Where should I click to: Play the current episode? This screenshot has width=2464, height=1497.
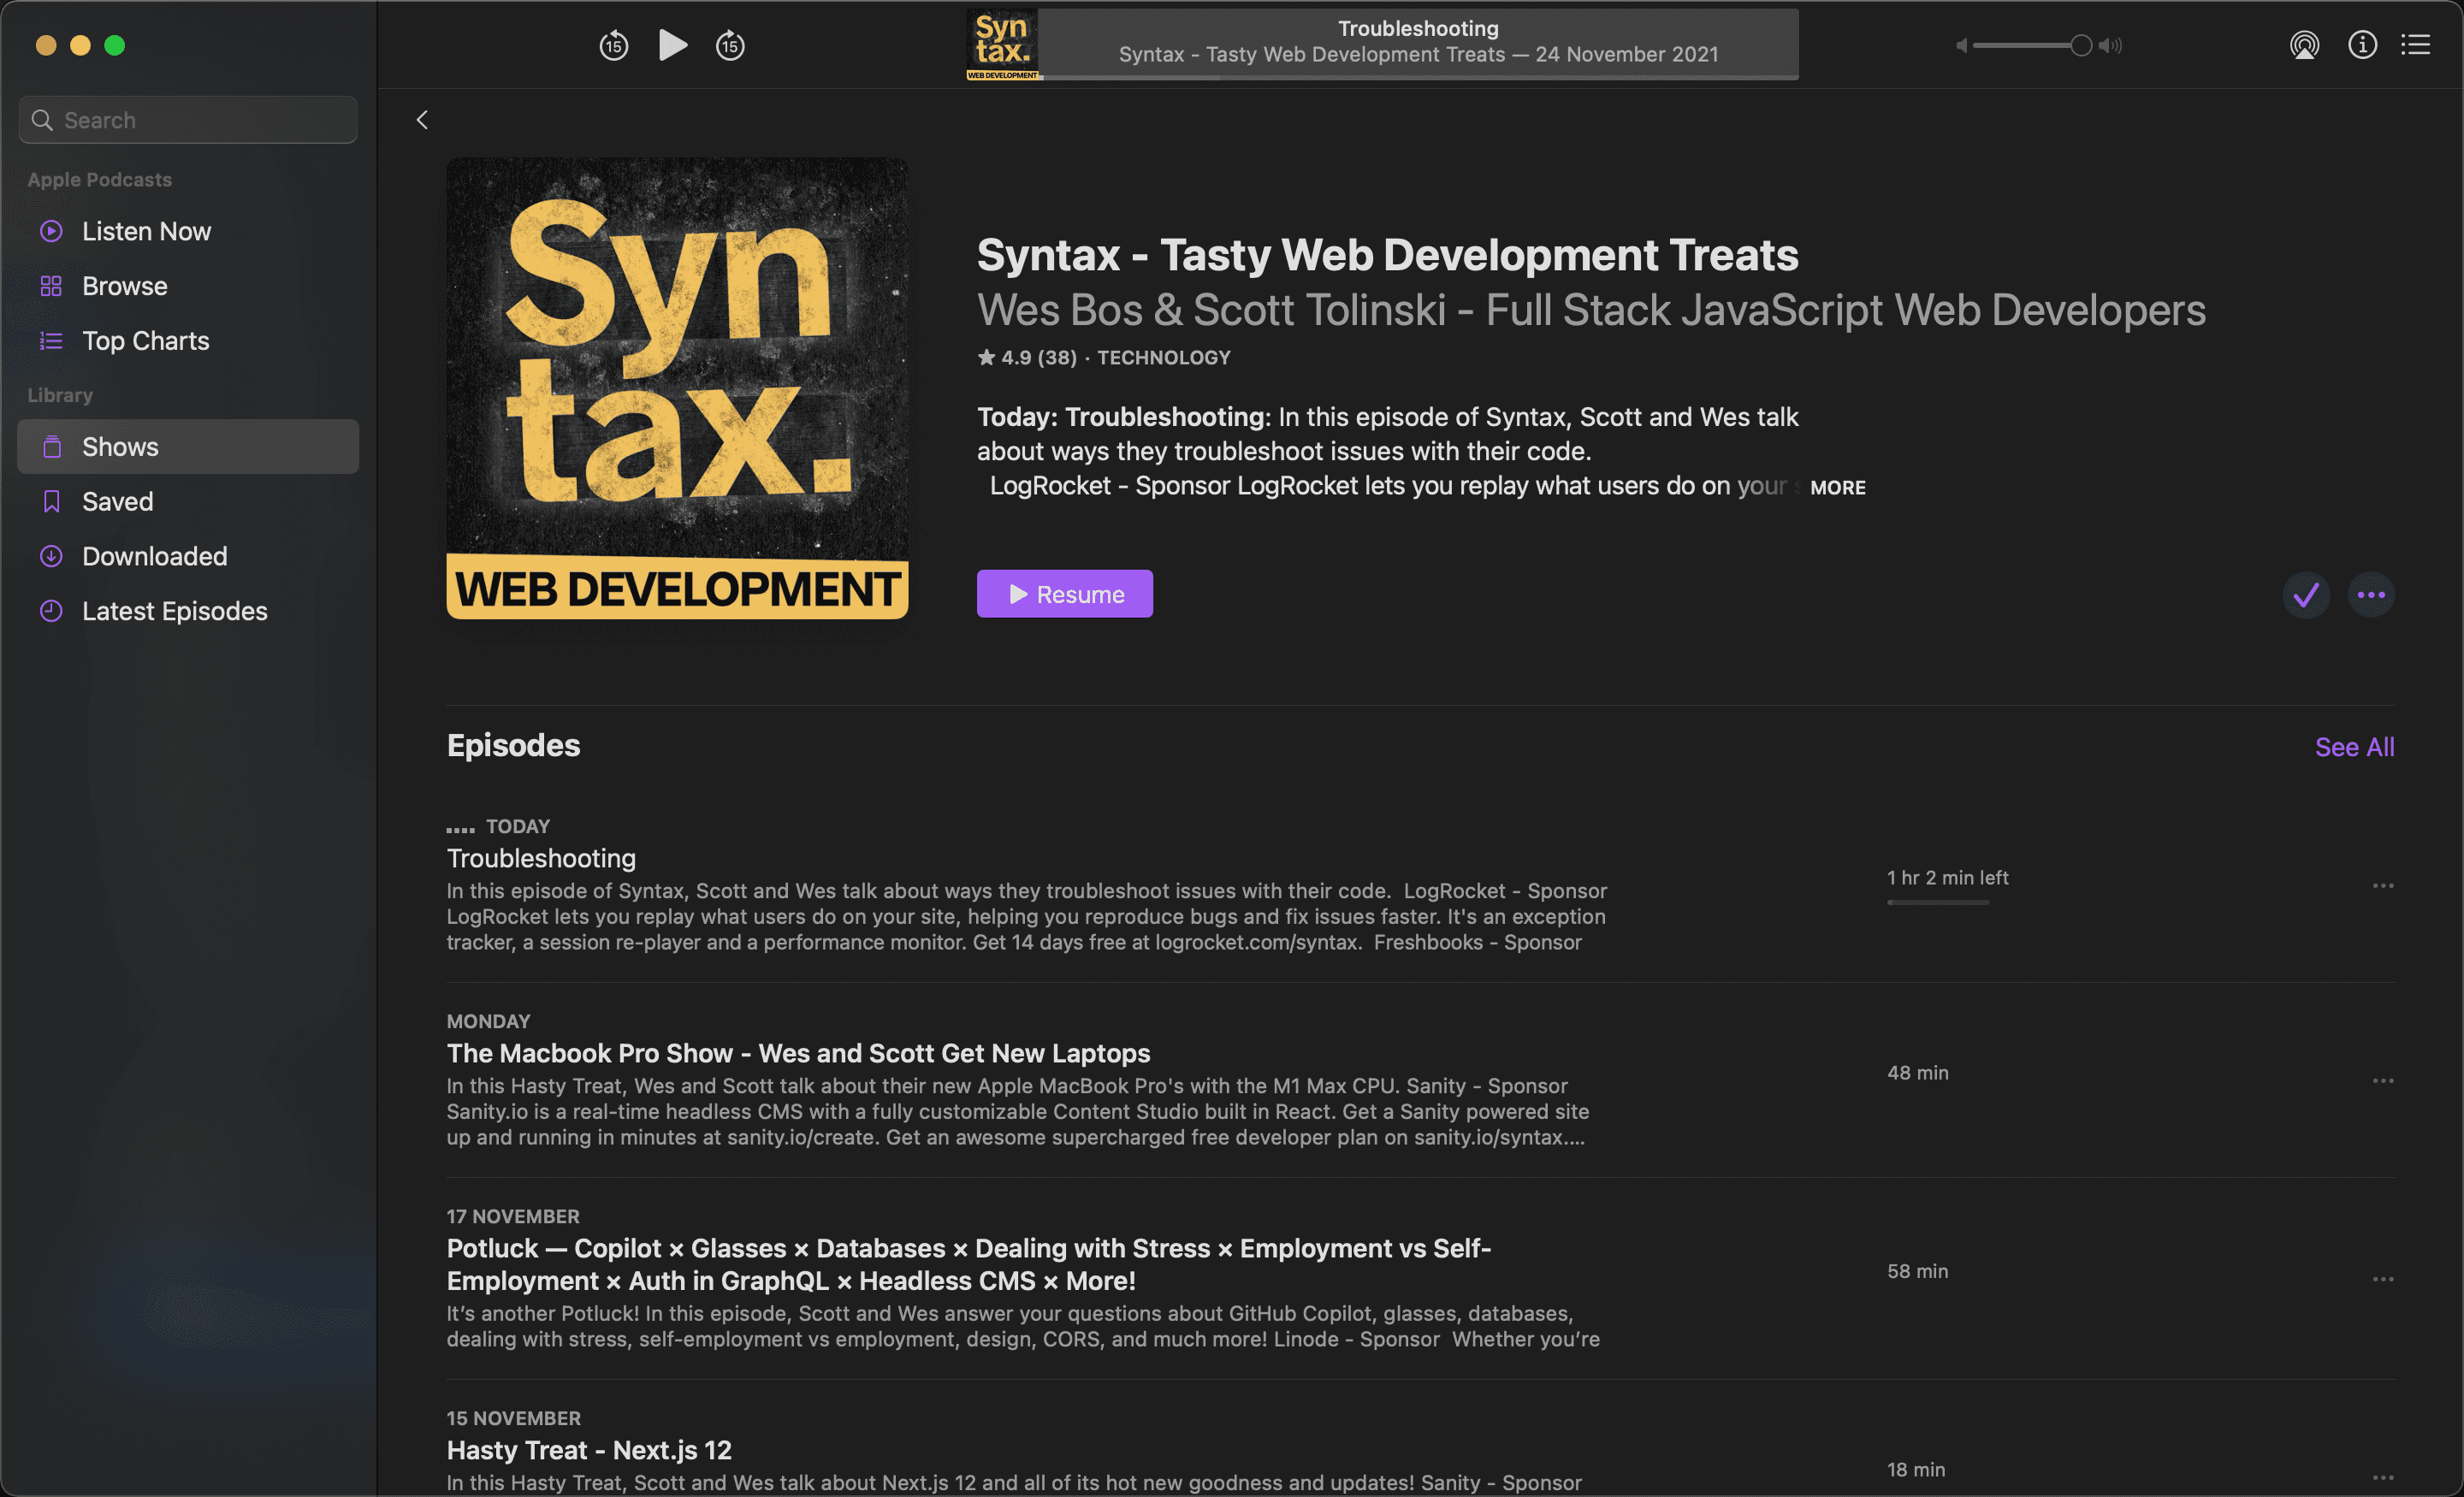click(x=673, y=45)
